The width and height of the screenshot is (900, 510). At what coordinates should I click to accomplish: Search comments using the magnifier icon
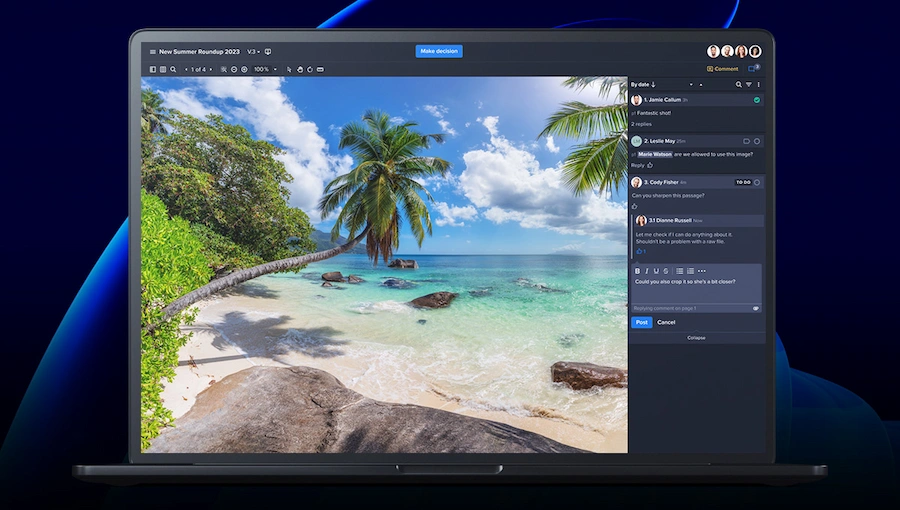click(739, 85)
